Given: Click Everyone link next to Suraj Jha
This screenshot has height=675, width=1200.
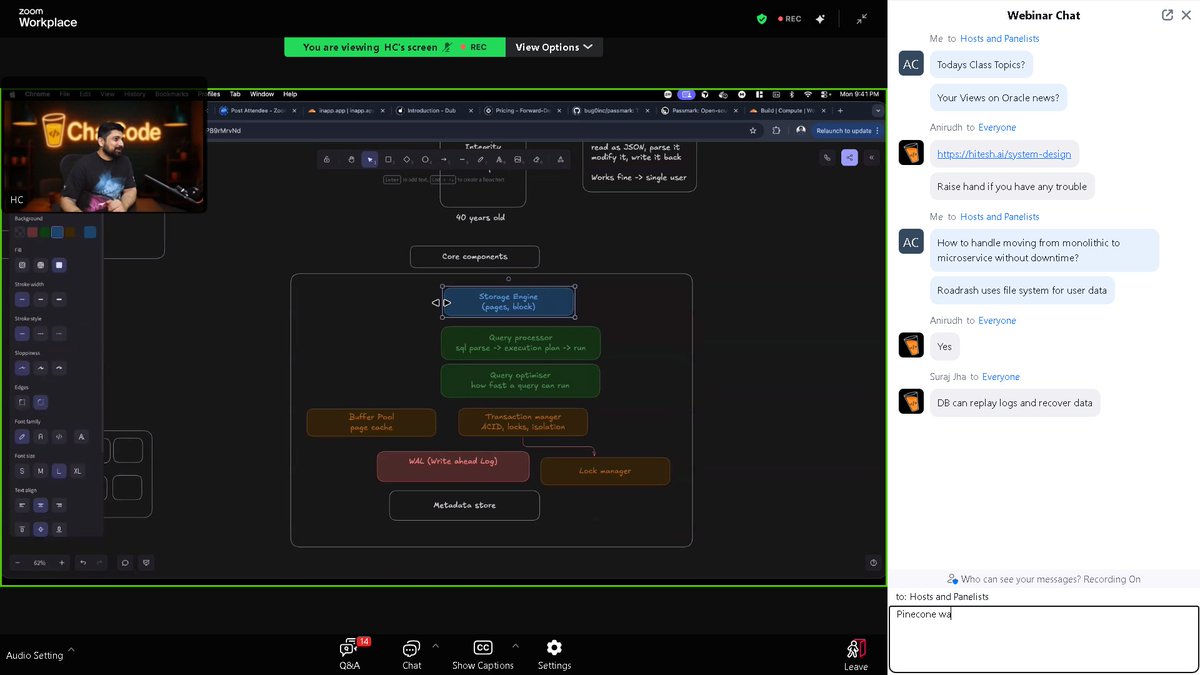Looking at the screenshot, I should pyautogui.click(x=1001, y=377).
